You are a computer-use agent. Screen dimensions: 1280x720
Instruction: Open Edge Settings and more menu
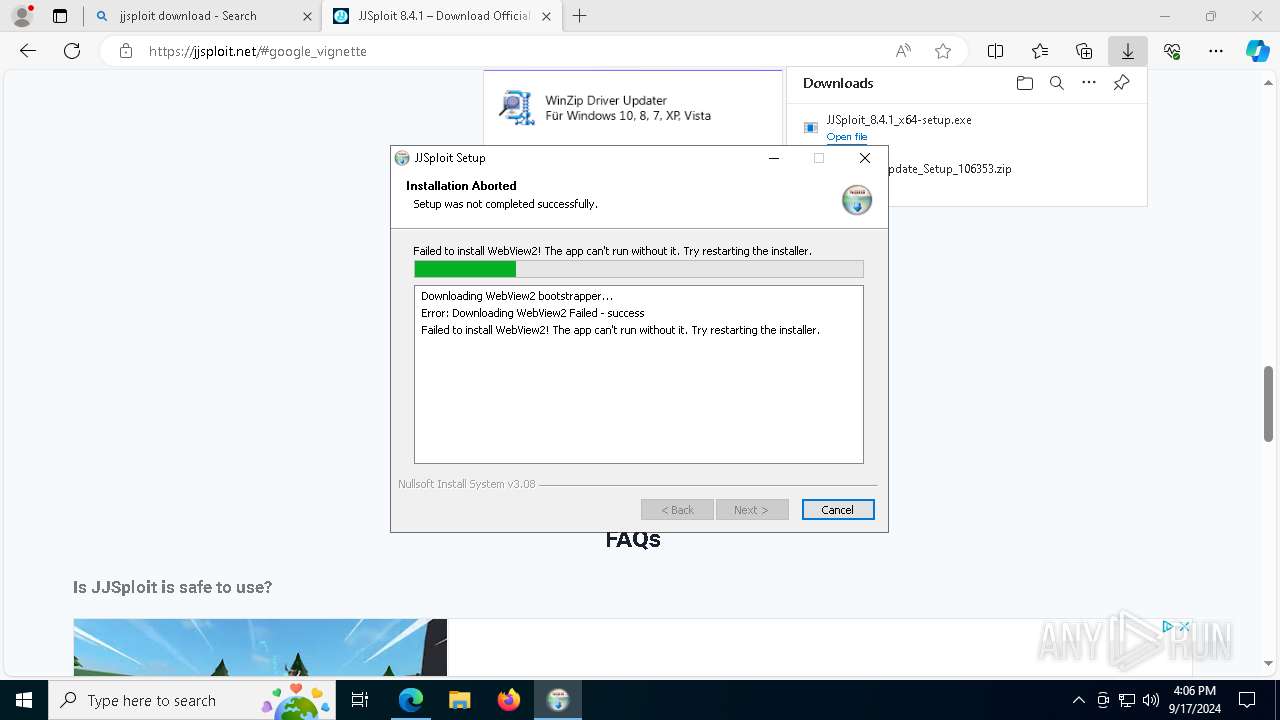click(x=1216, y=51)
